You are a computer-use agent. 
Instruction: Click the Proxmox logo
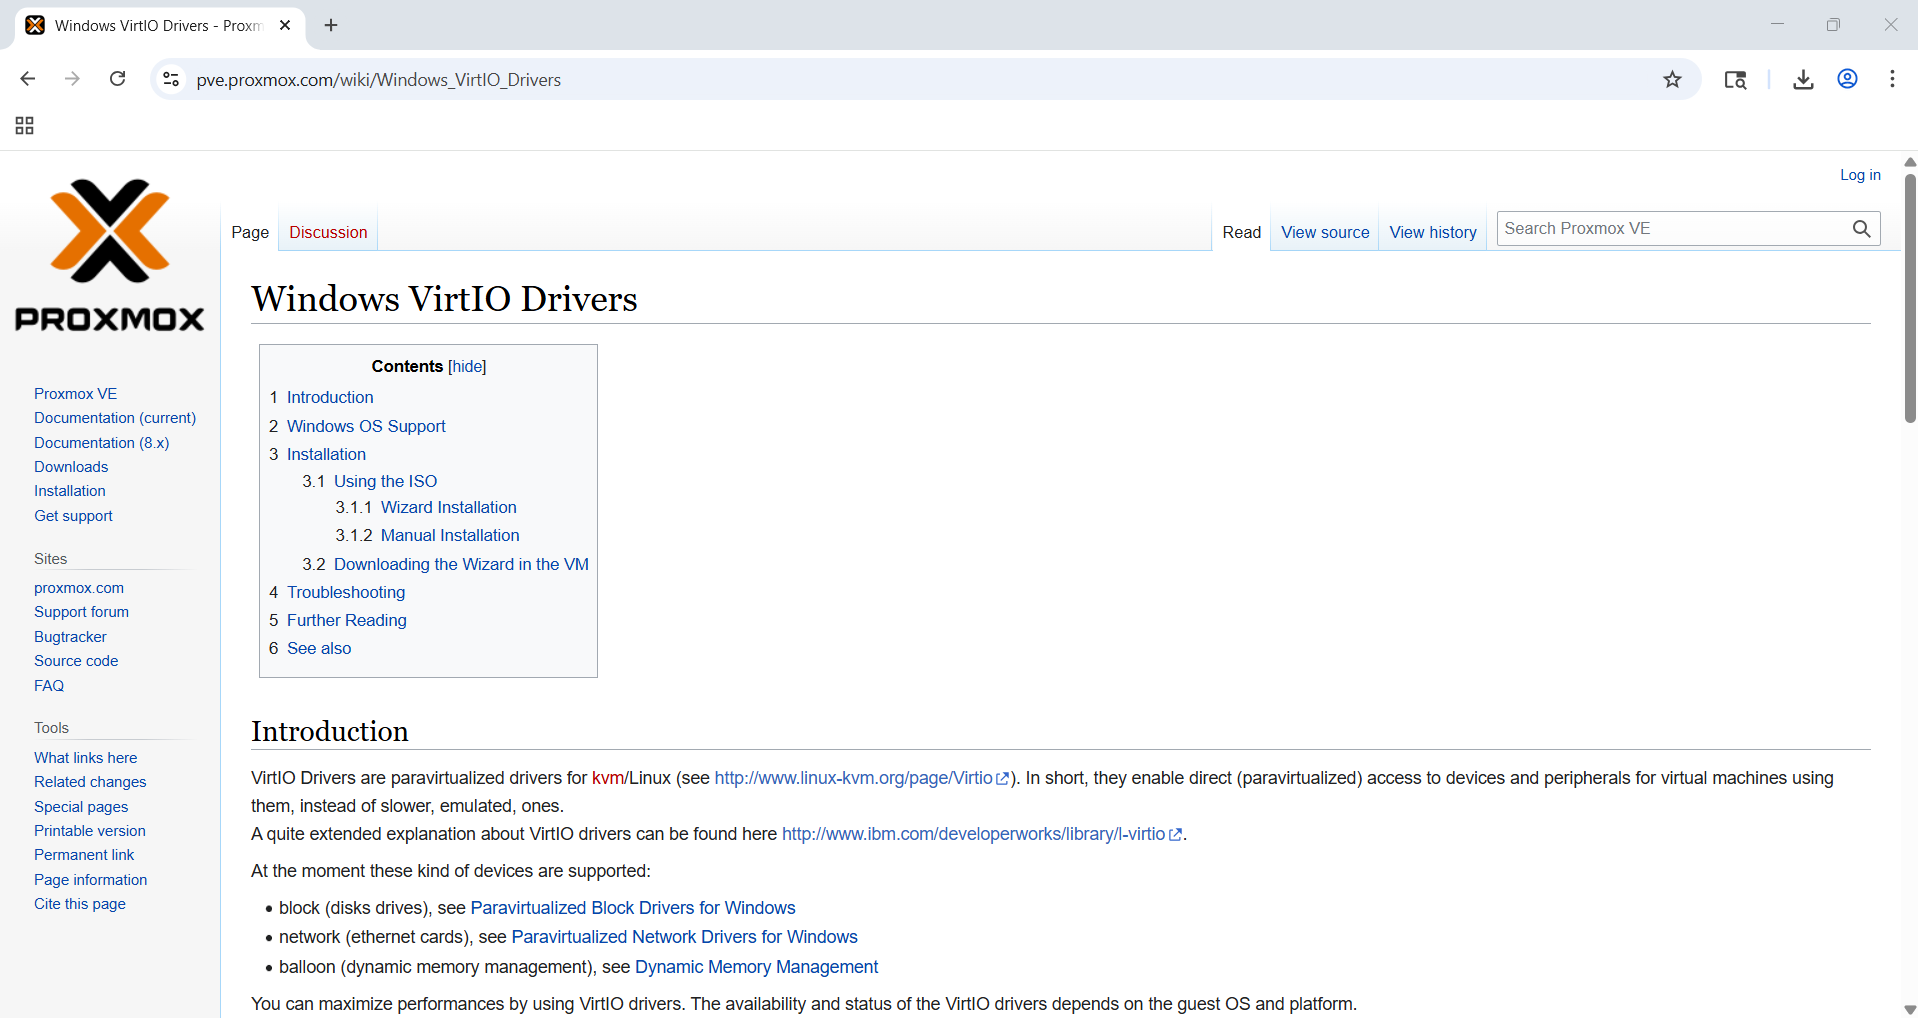pyautogui.click(x=110, y=255)
